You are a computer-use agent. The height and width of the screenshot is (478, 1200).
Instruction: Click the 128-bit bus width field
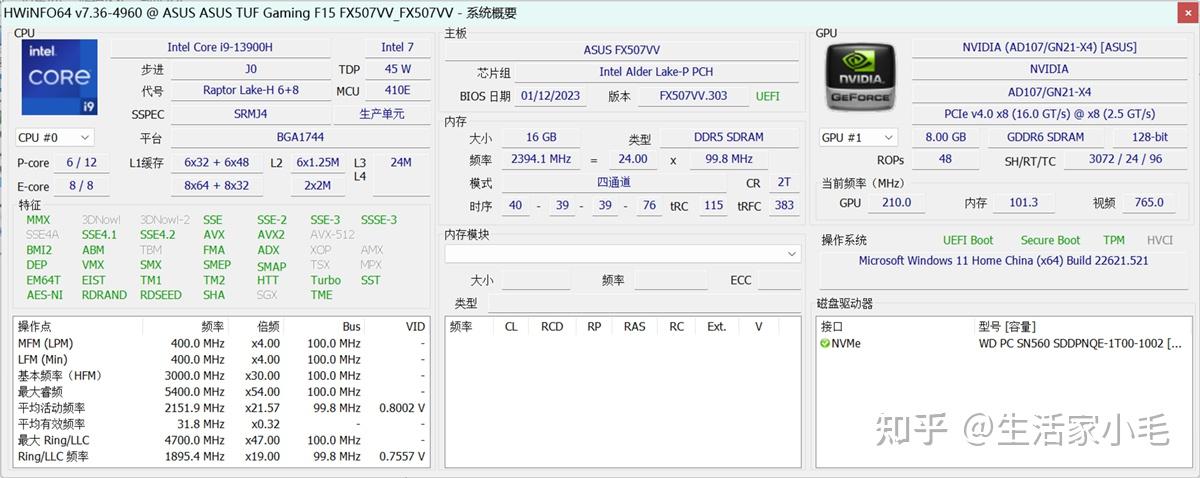click(1149, 137)
